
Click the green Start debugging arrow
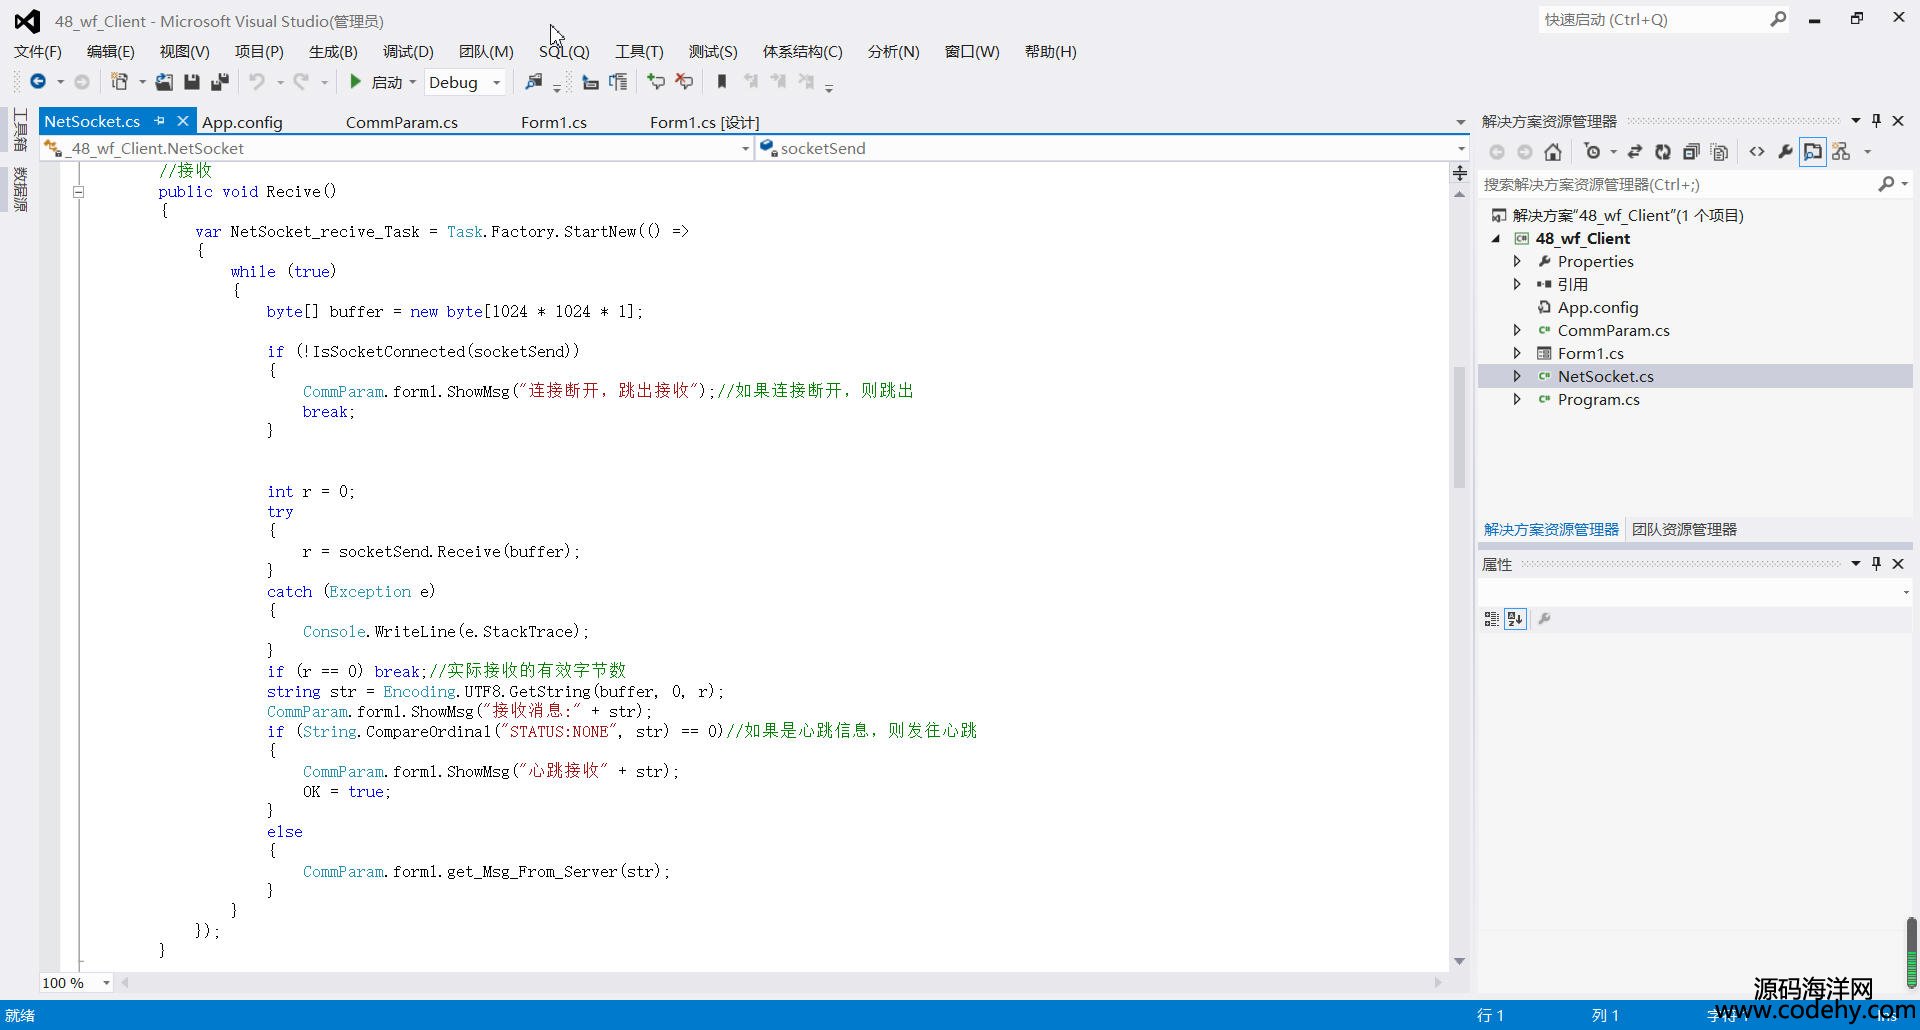[355, 82]
